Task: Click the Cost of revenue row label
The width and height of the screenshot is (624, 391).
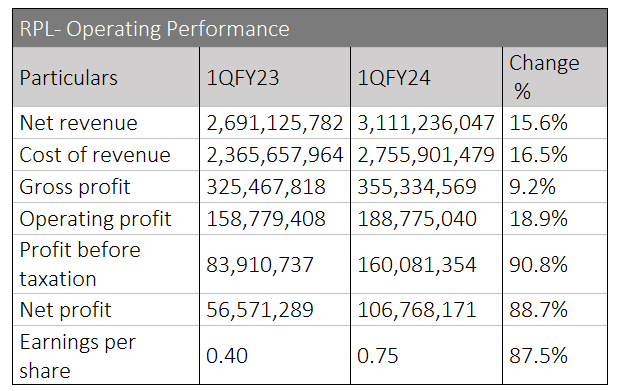Action: pos(95,155)
